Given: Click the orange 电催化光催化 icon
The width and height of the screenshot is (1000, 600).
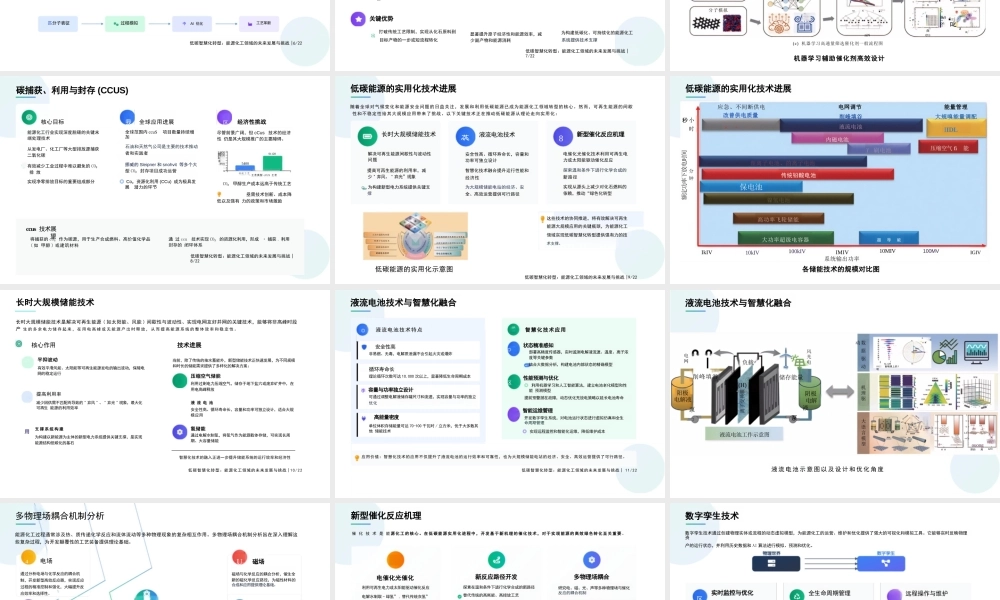Looking at the screenshot, I should (x=395, y=559).
